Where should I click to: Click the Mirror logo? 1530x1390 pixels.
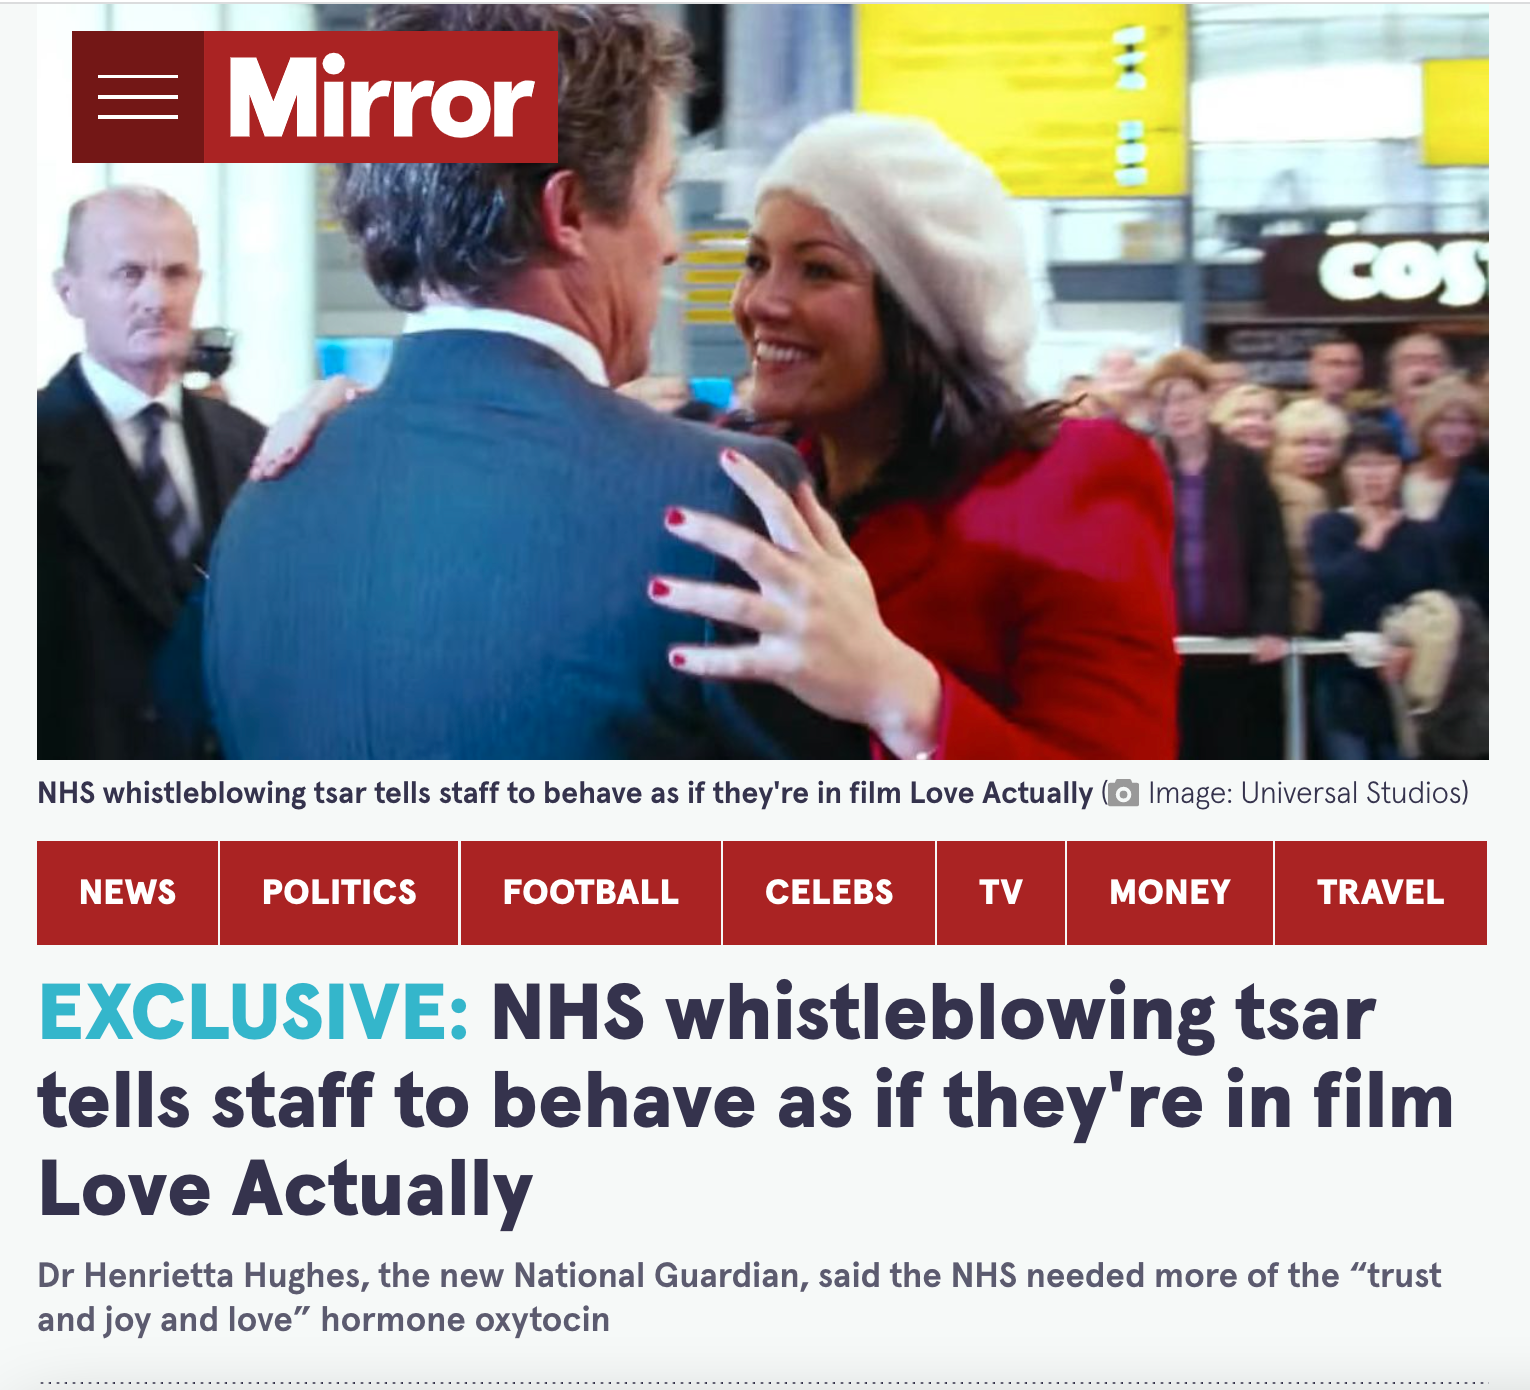pos(381,97)
